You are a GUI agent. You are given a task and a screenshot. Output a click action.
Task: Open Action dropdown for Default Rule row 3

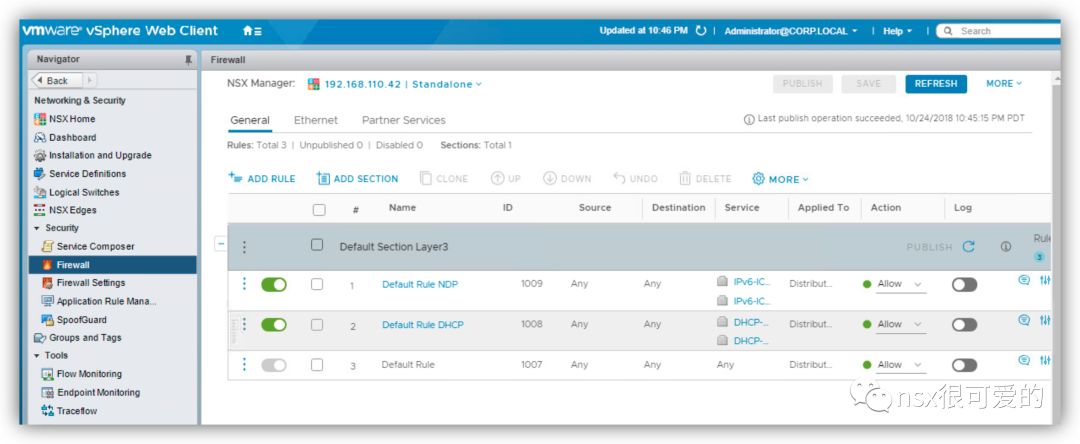pyautogui.click(x=900, y=365)
